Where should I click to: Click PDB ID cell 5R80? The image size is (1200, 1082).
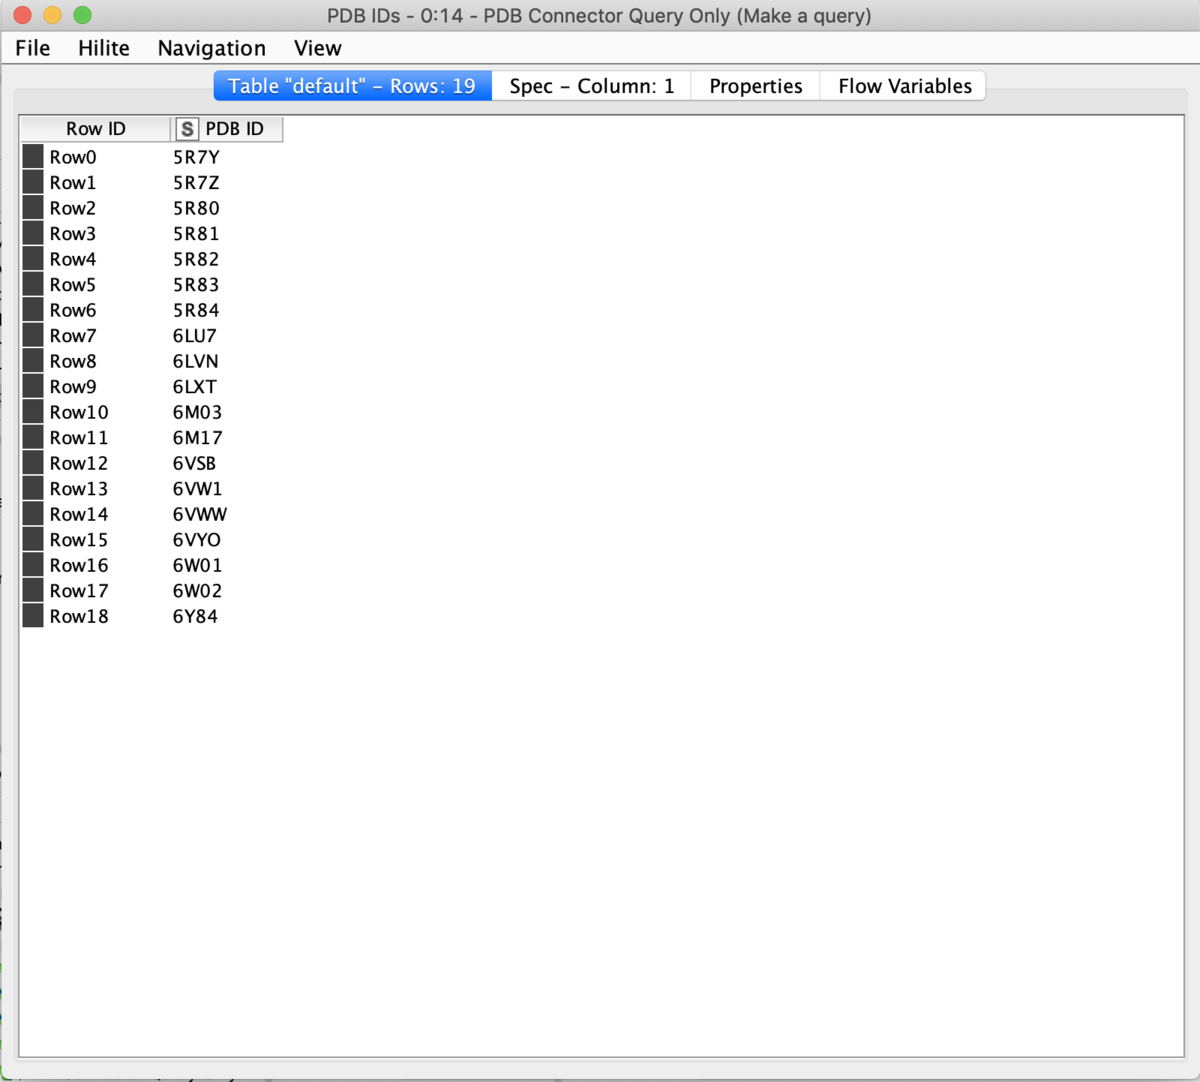point(196,208)
